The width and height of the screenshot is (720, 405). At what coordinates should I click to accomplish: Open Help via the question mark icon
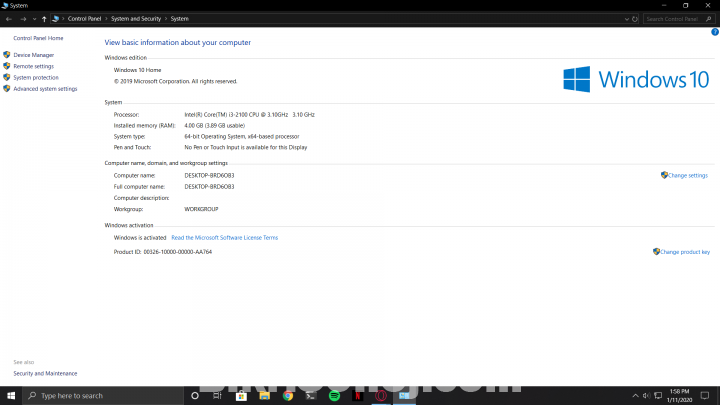[715, 32]
